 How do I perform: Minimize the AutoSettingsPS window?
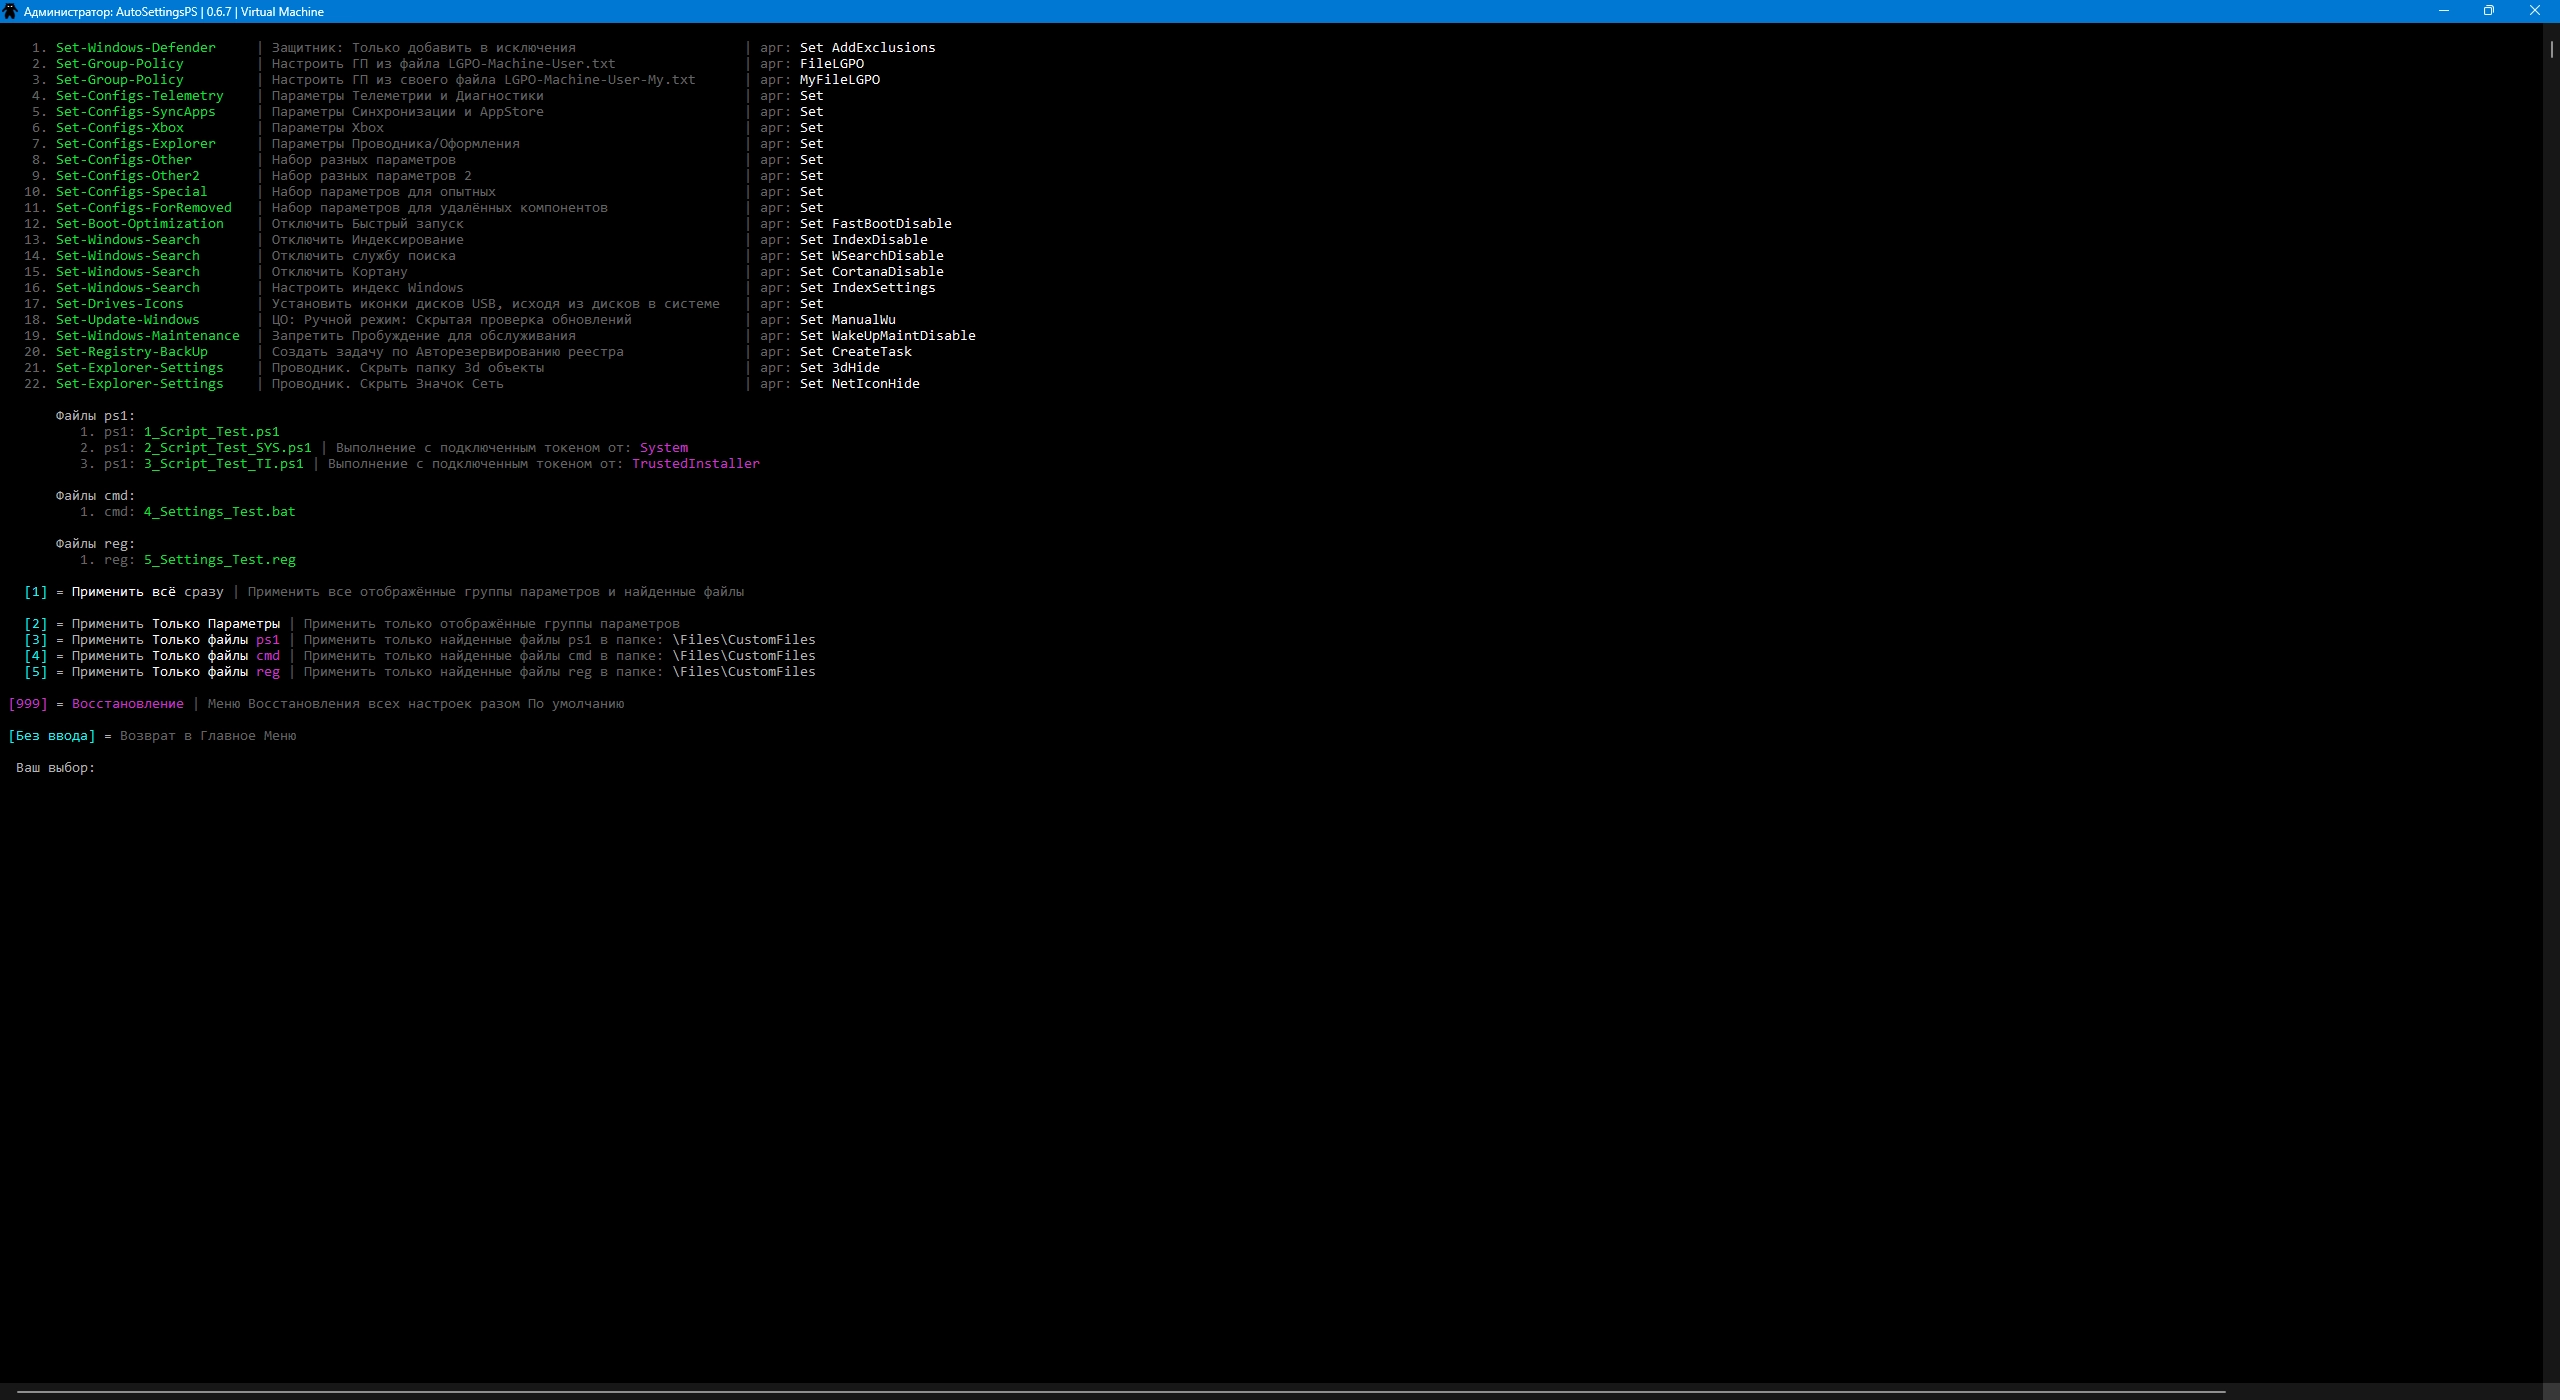click(x=2444, y=11)
